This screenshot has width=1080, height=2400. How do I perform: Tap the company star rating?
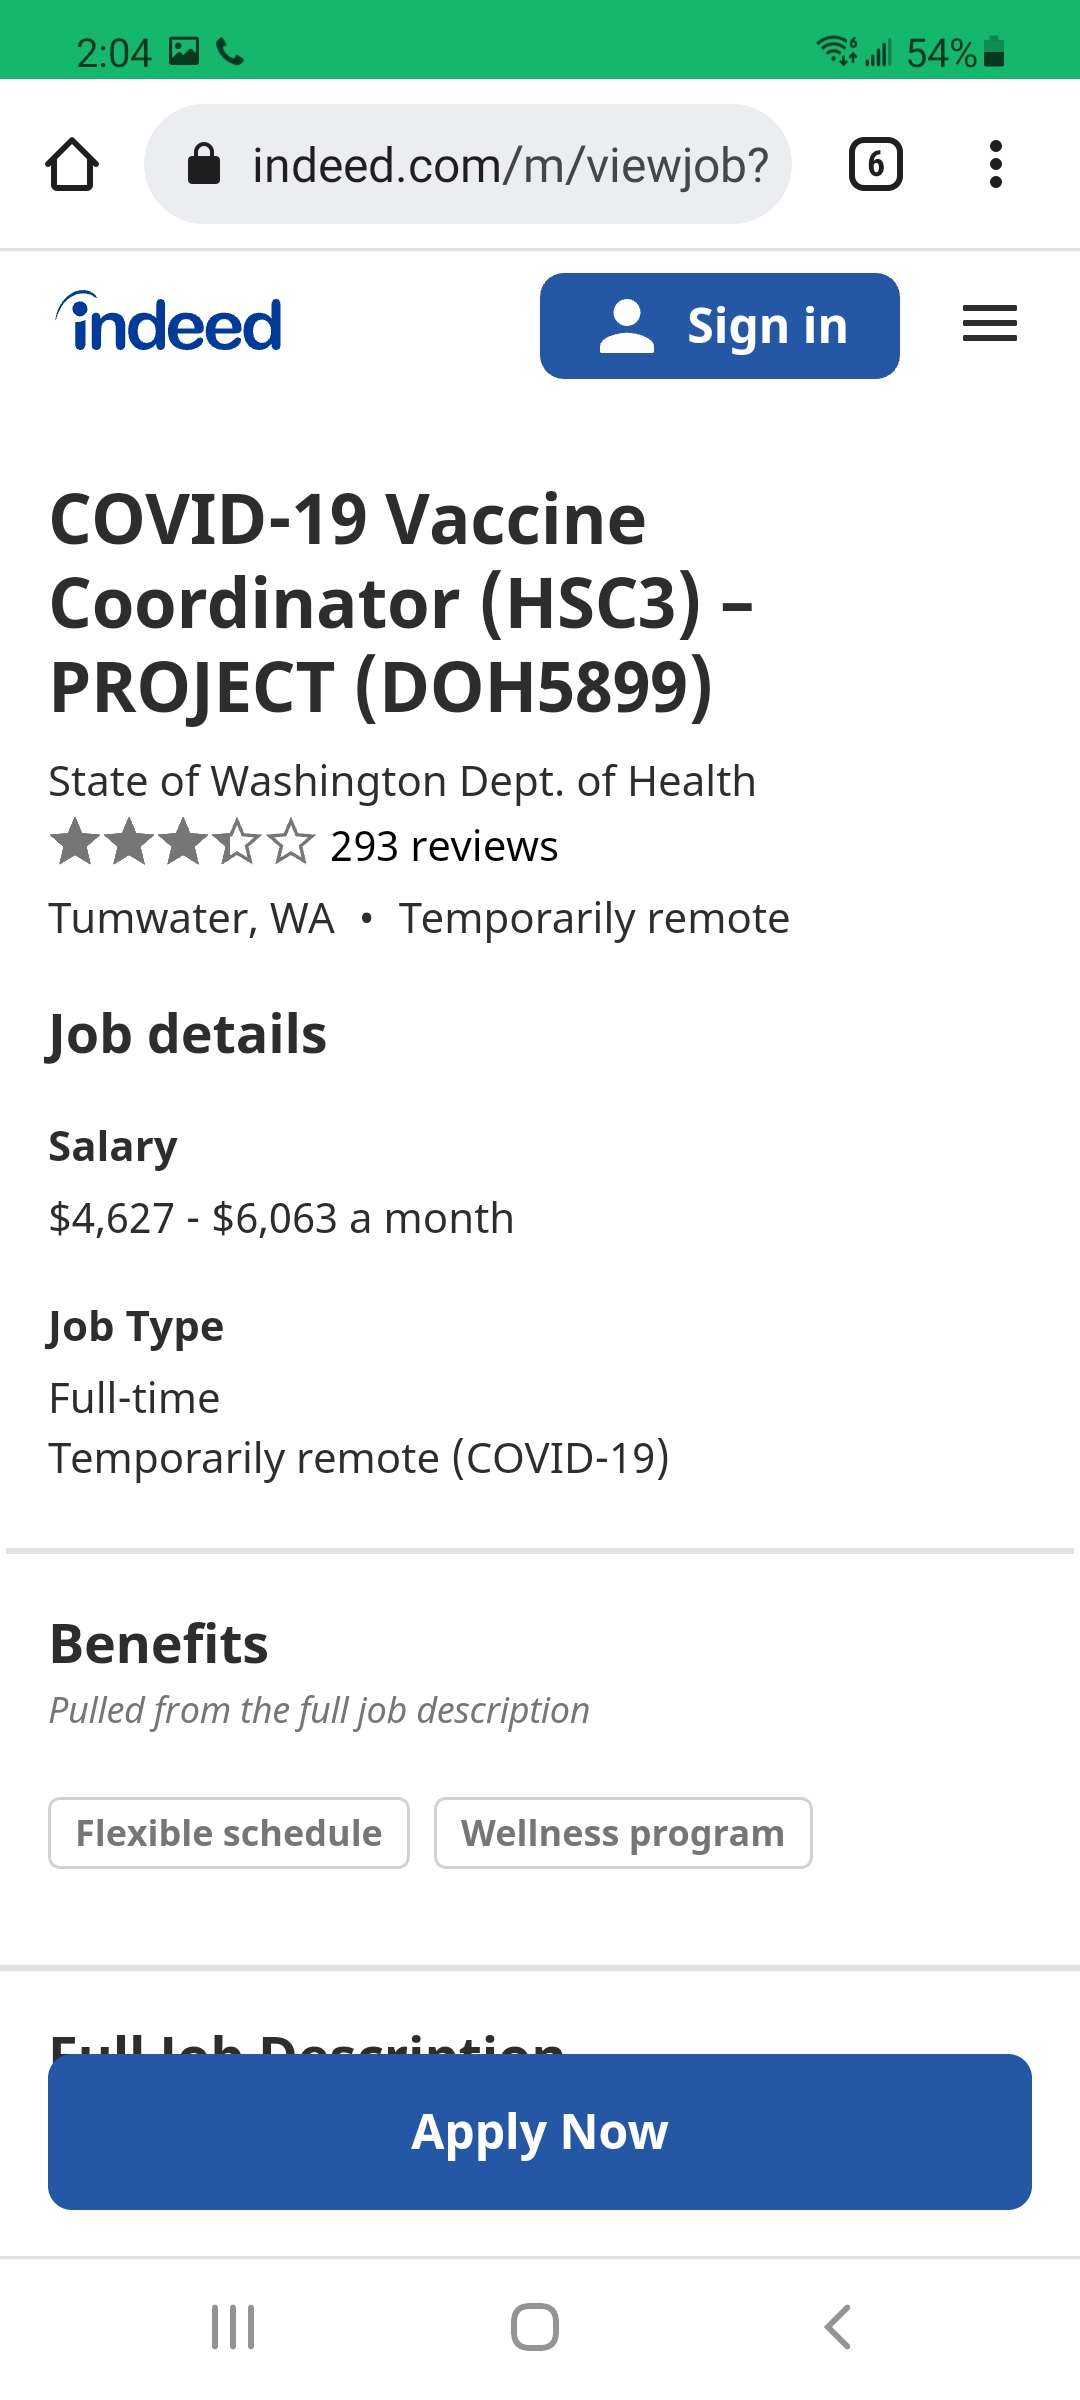pos(182,842)
